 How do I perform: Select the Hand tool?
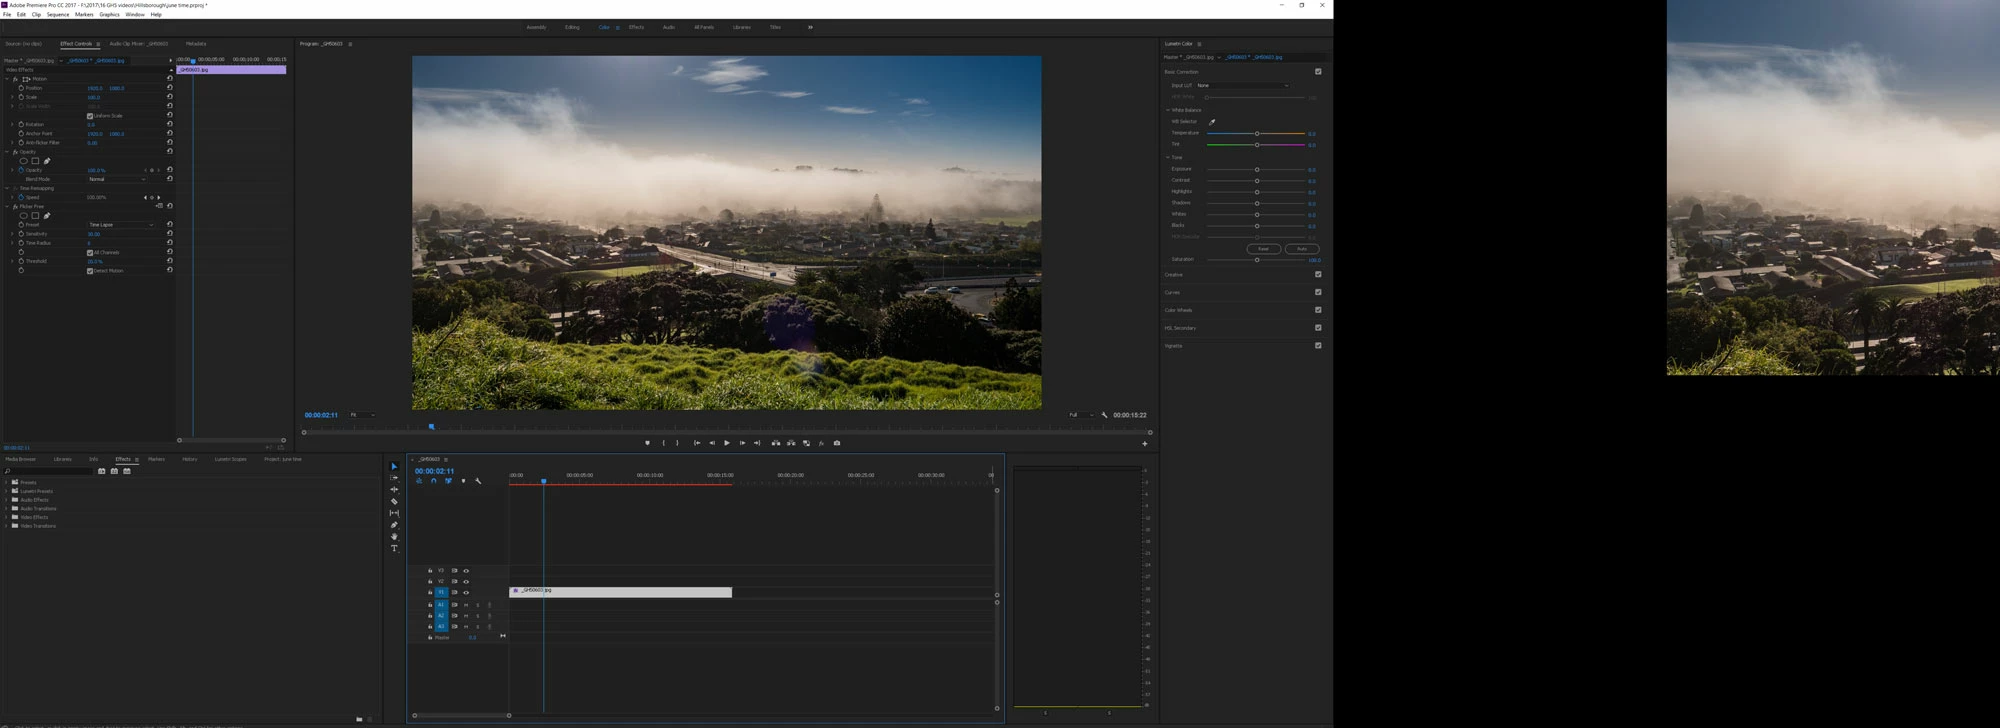coord(394,537)
